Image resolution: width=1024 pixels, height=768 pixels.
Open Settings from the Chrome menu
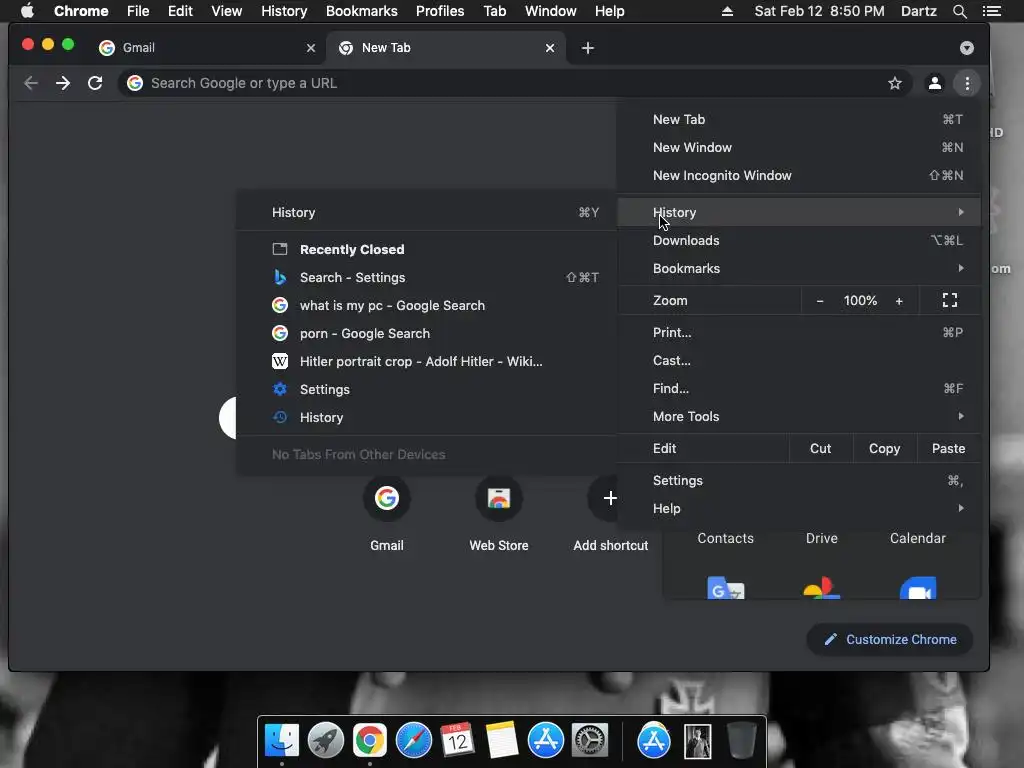[799, 481]
